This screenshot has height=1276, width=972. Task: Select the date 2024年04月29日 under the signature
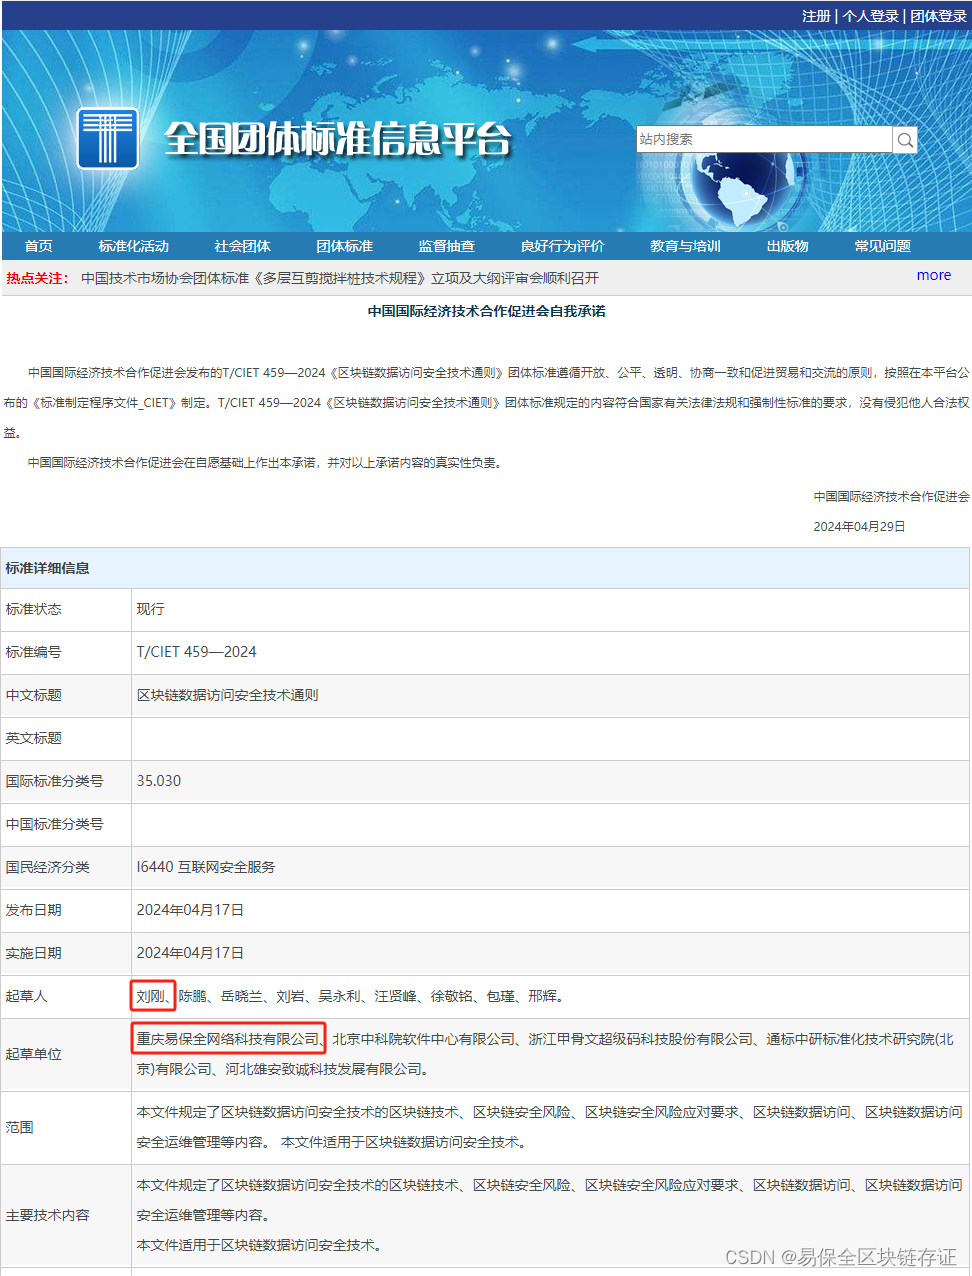(859, 526)
